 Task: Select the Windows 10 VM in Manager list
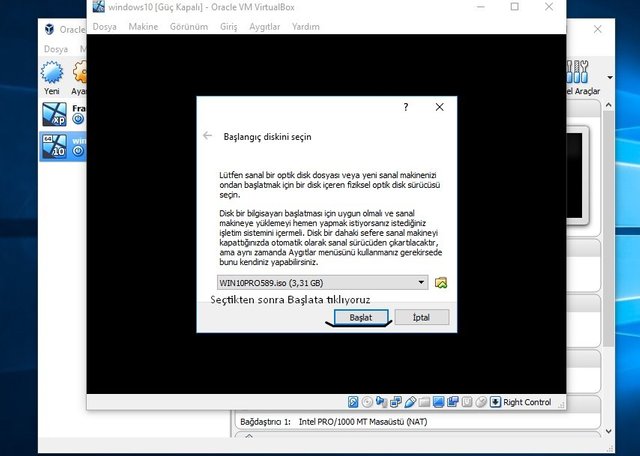point(63,146)
